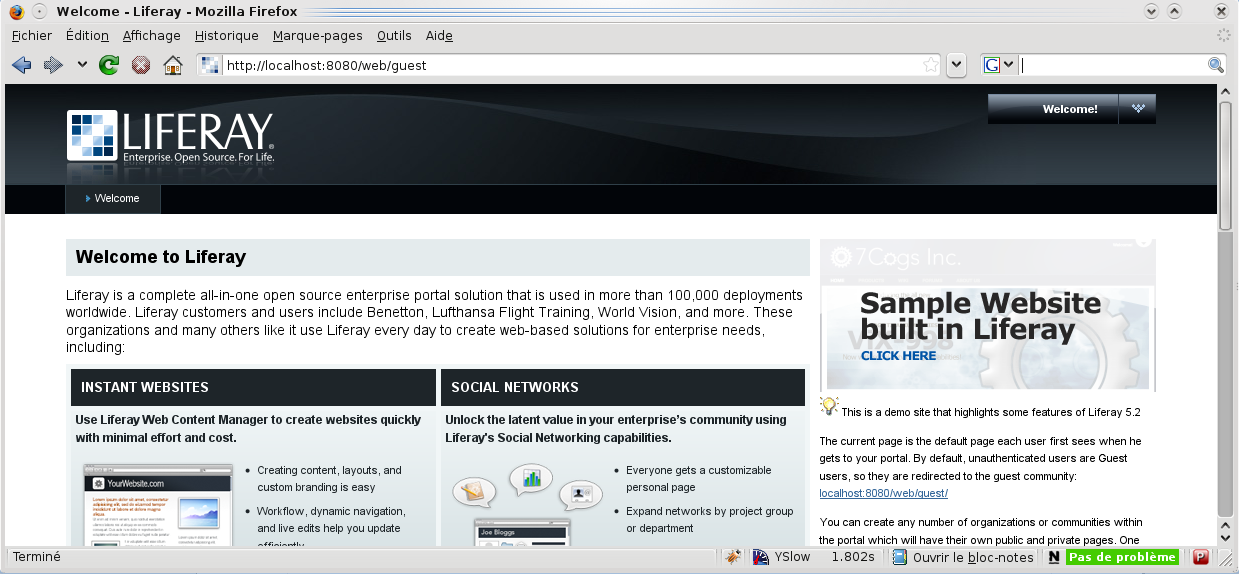This screenshot has height=574, width=1239.
Task: Bookmark this page with the star icon
Action: 931,65
